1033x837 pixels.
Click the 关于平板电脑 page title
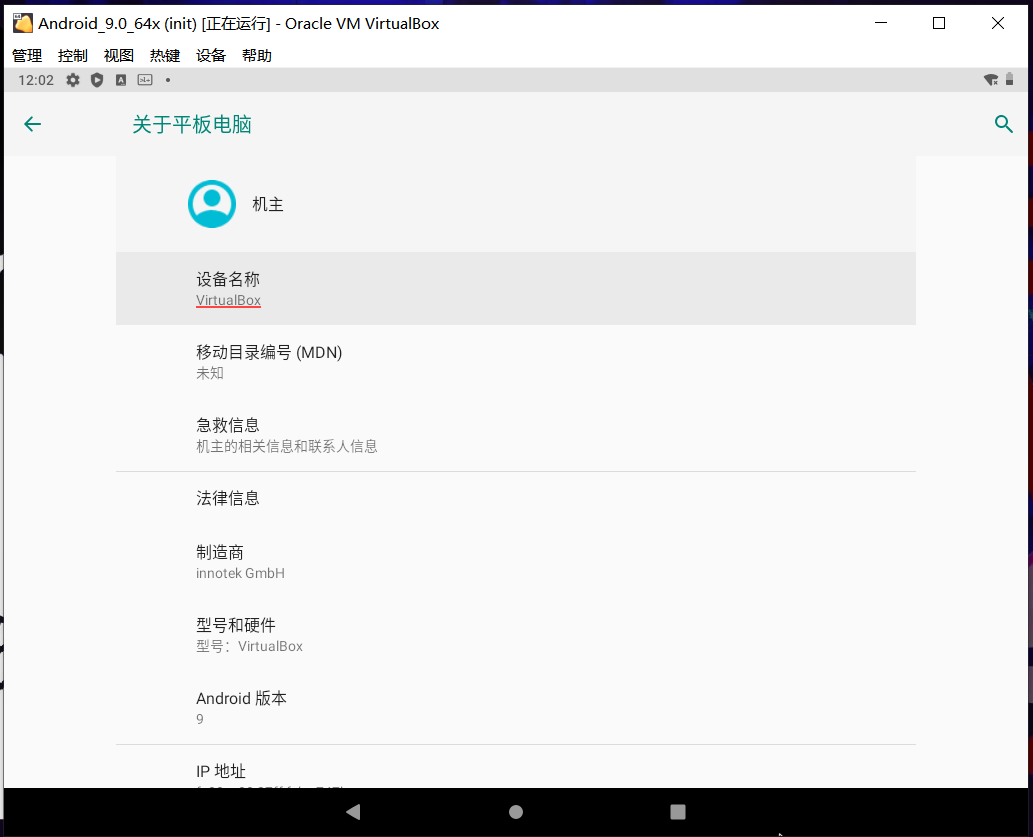[192, 124]
